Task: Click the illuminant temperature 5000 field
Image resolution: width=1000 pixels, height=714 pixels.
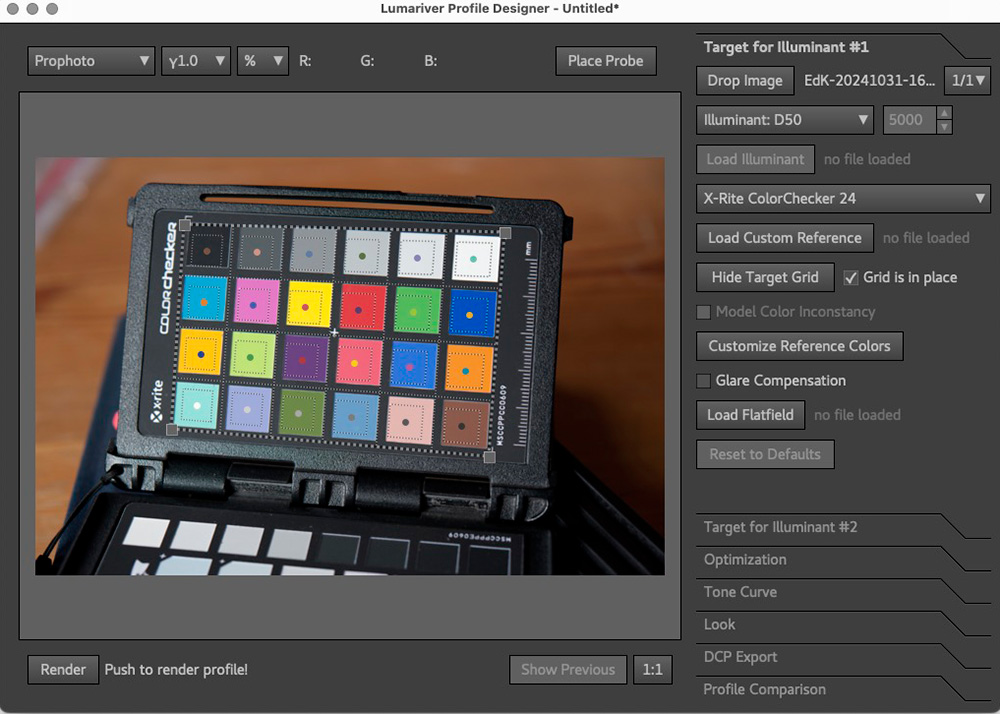Action: click(906, 120)
